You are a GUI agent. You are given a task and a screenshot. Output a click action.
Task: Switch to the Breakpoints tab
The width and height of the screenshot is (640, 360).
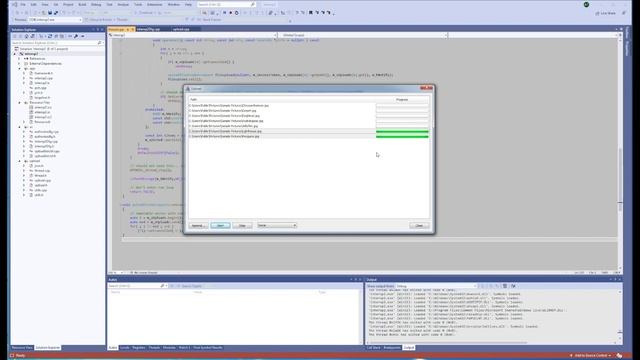pos(392,348)
